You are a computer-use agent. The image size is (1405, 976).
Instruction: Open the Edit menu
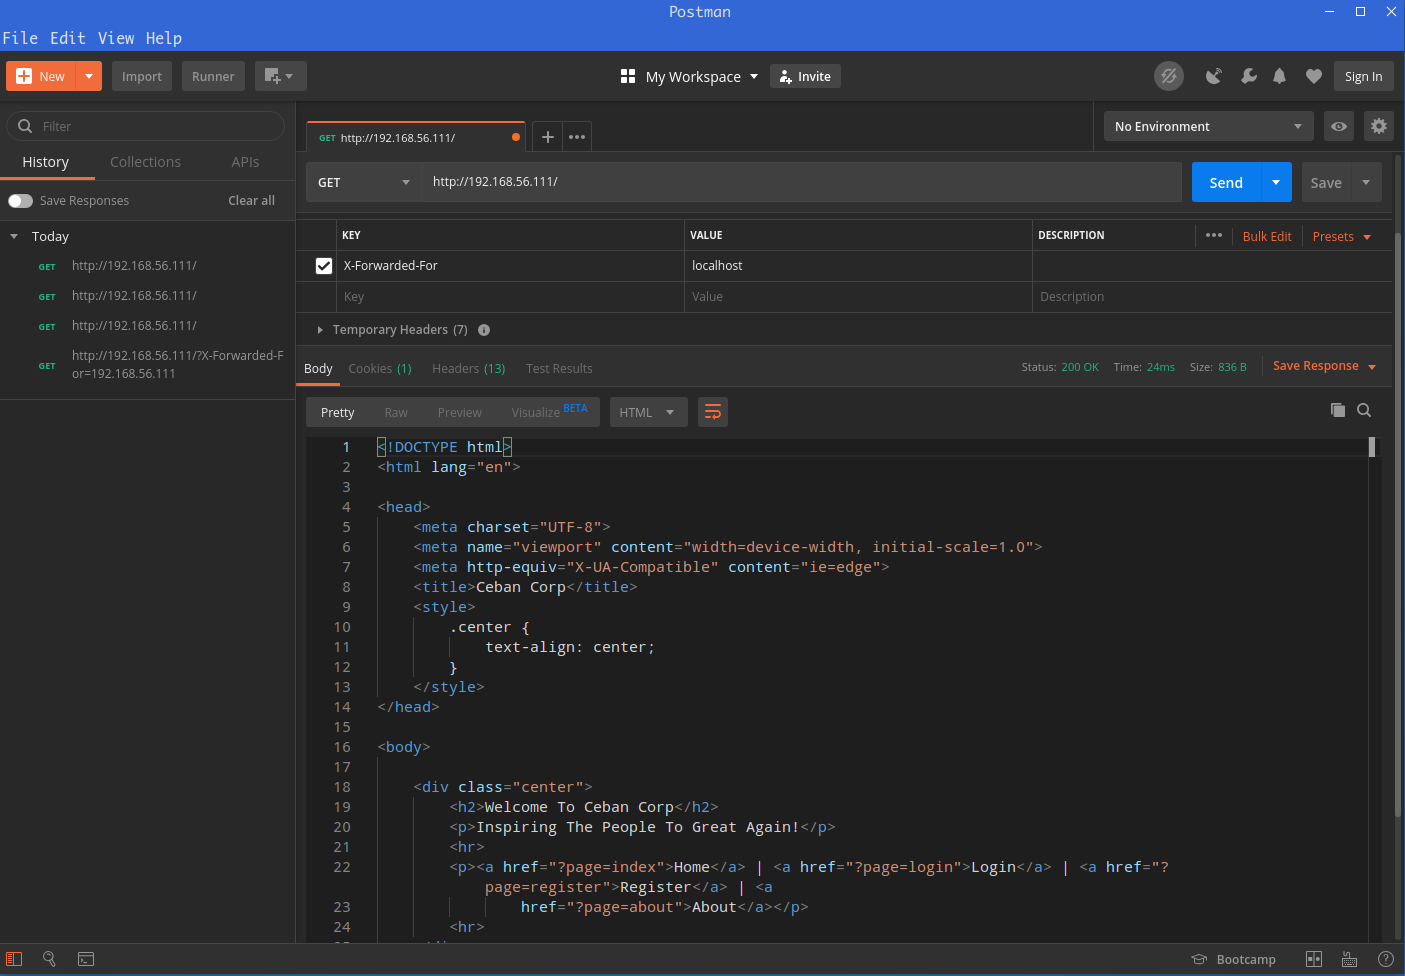68,38
